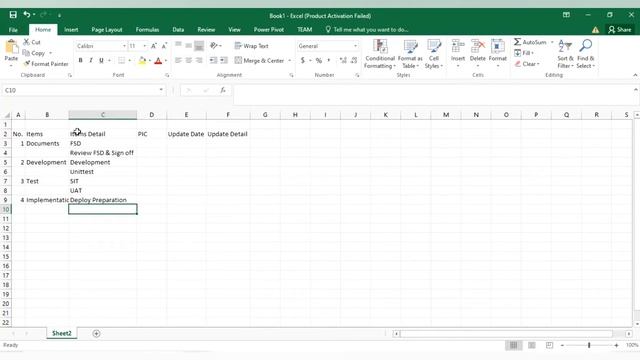Switch to the Data tab
This screenshot has width=640, height=360.
tap(178, 30)
